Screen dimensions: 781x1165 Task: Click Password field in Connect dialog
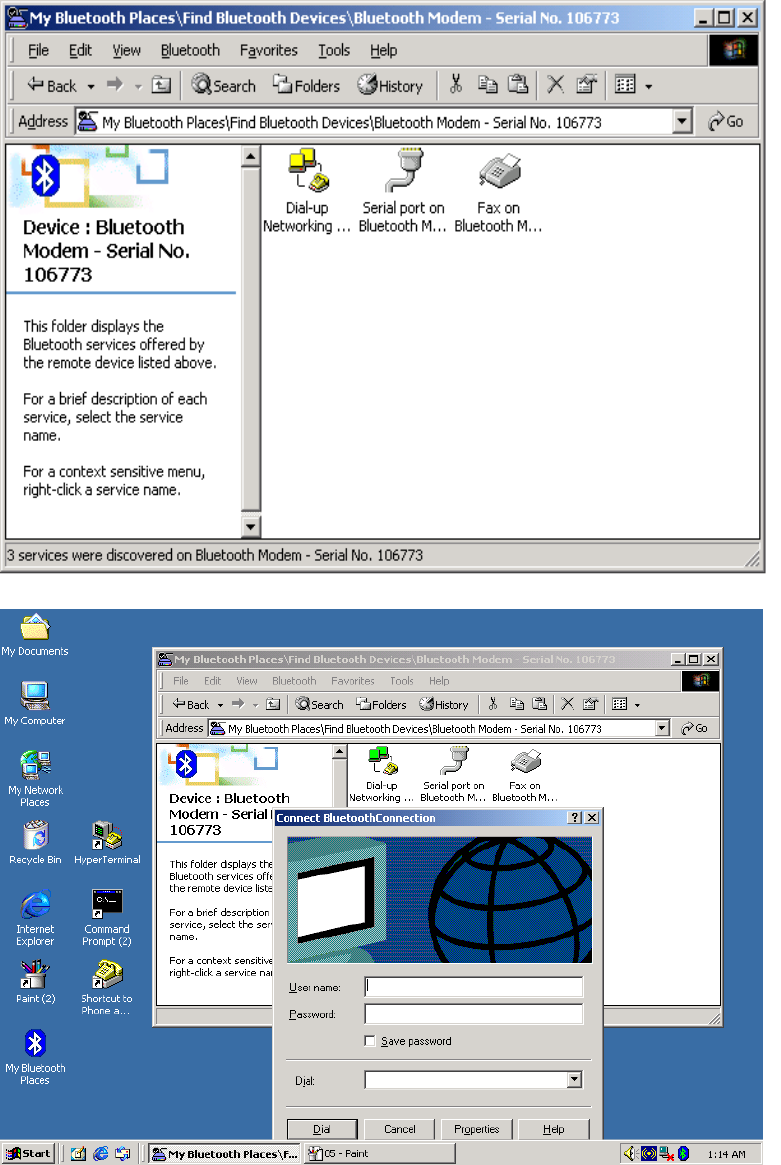[473, 1014]
